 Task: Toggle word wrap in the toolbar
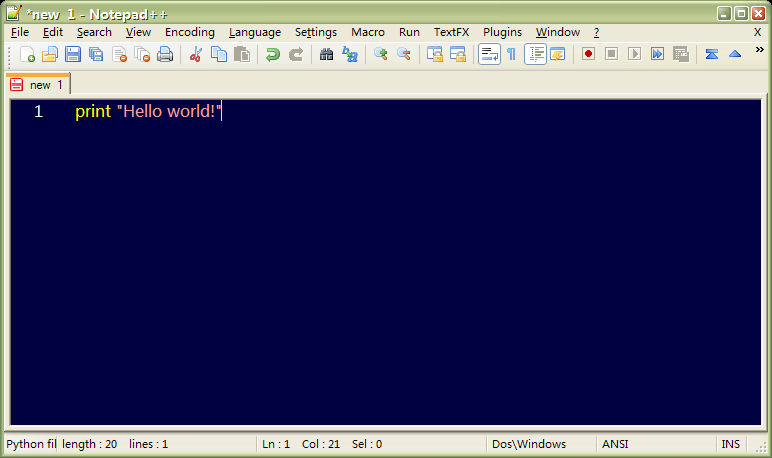[489, 54]
